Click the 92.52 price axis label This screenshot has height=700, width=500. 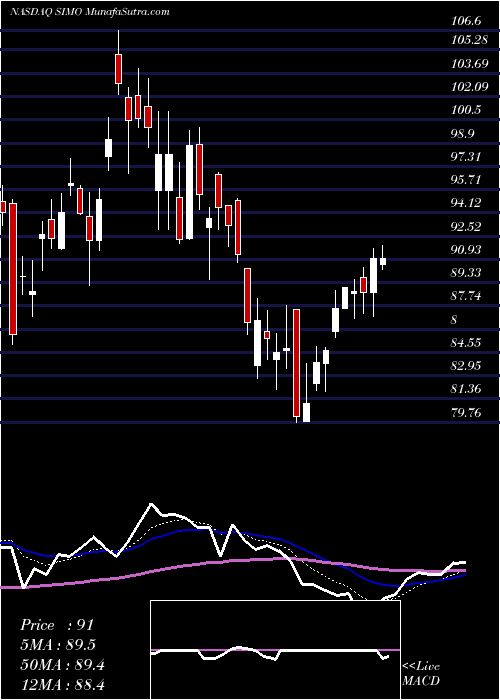click(467, 226)
